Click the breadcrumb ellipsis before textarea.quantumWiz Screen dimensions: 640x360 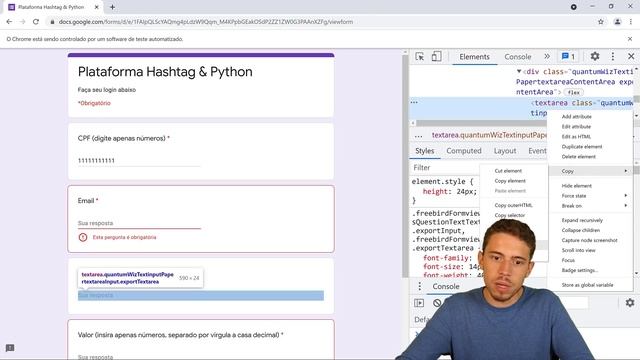pyautogui.click(x=418, y=135)
